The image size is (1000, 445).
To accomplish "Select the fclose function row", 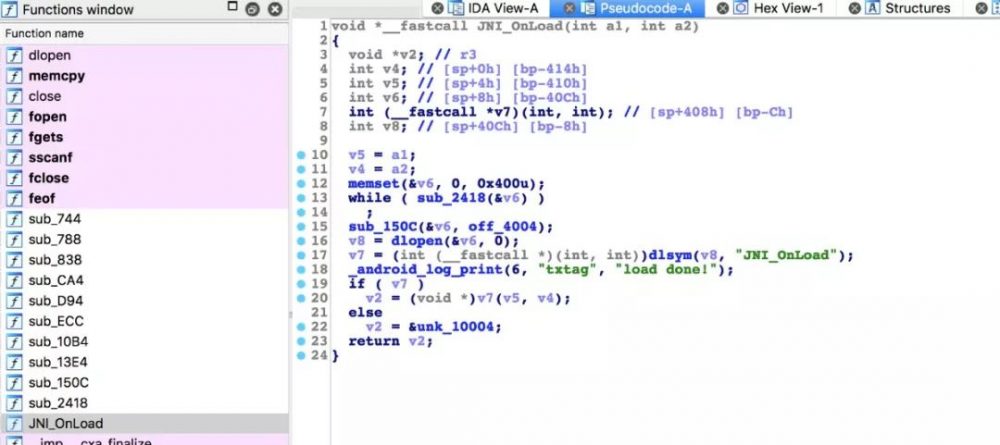I will click(x=144, y=178).
